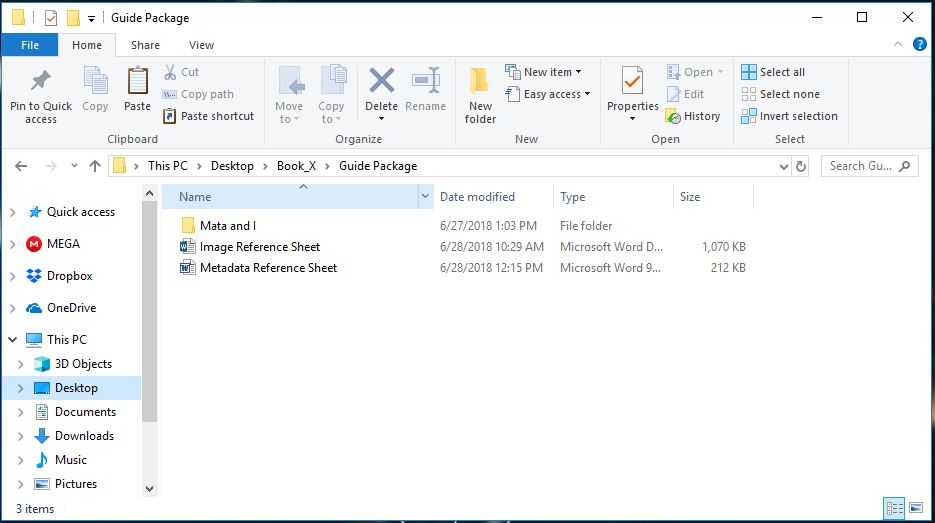
Task: Click Move to in Organize group
Action: click(289, 95)
